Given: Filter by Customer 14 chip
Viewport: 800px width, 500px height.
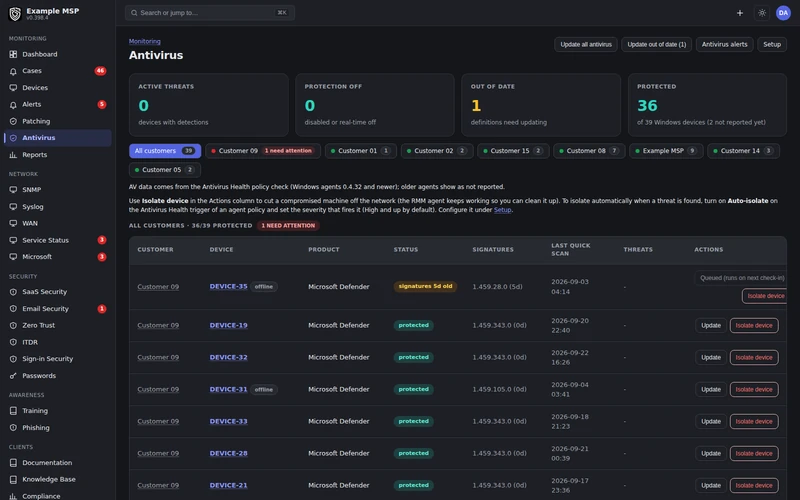Looking at the screenshot, I should click(x=743, y=151).
